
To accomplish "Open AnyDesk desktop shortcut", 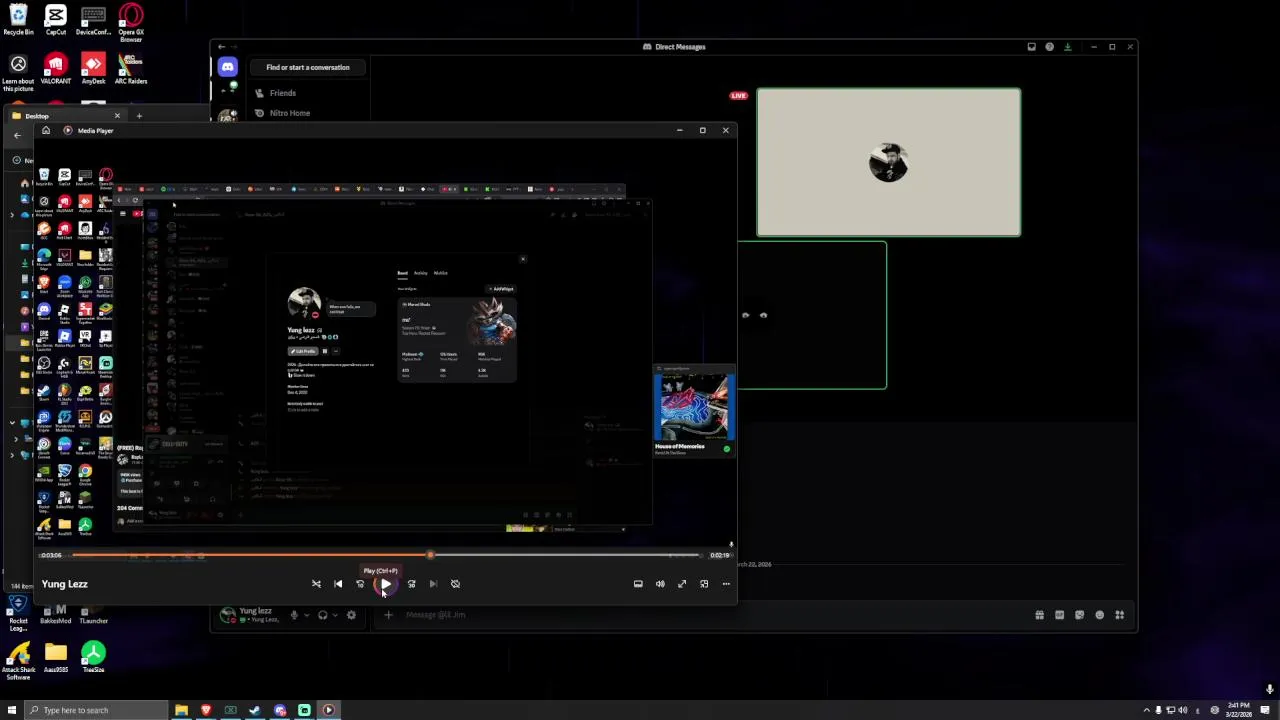I will tap(93, 69).
